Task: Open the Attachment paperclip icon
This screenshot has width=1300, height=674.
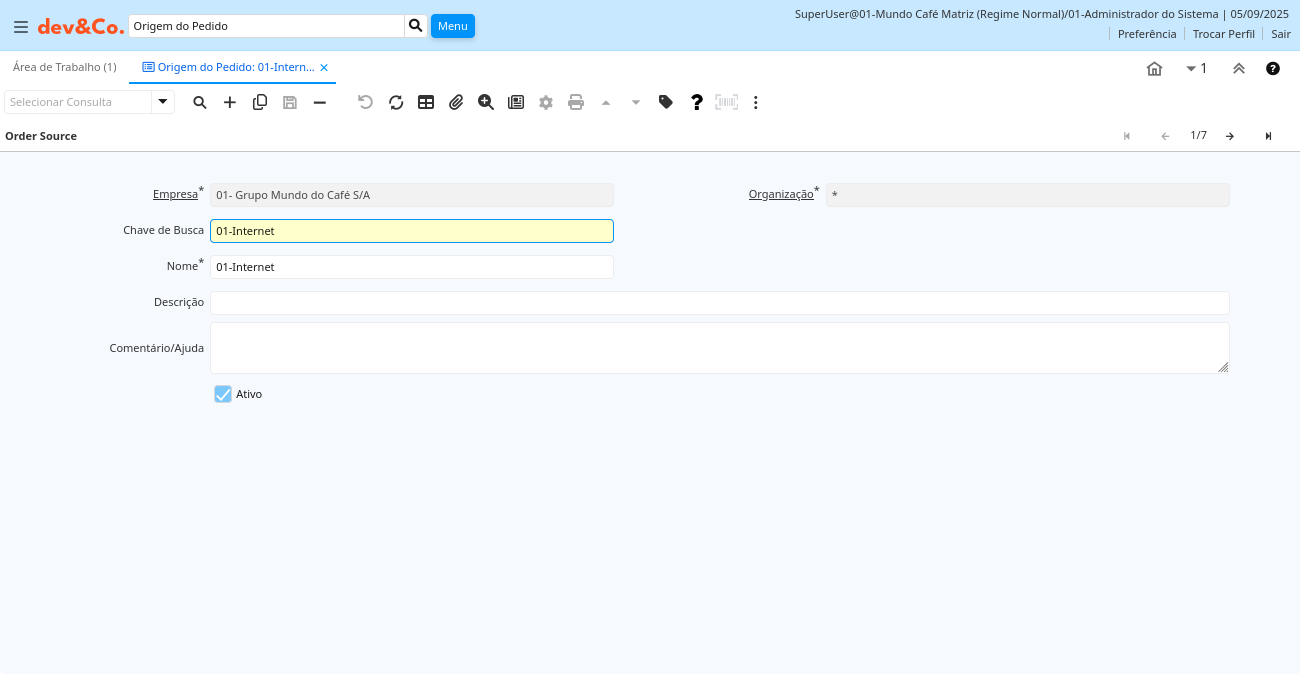Action: tap(456, 102)
